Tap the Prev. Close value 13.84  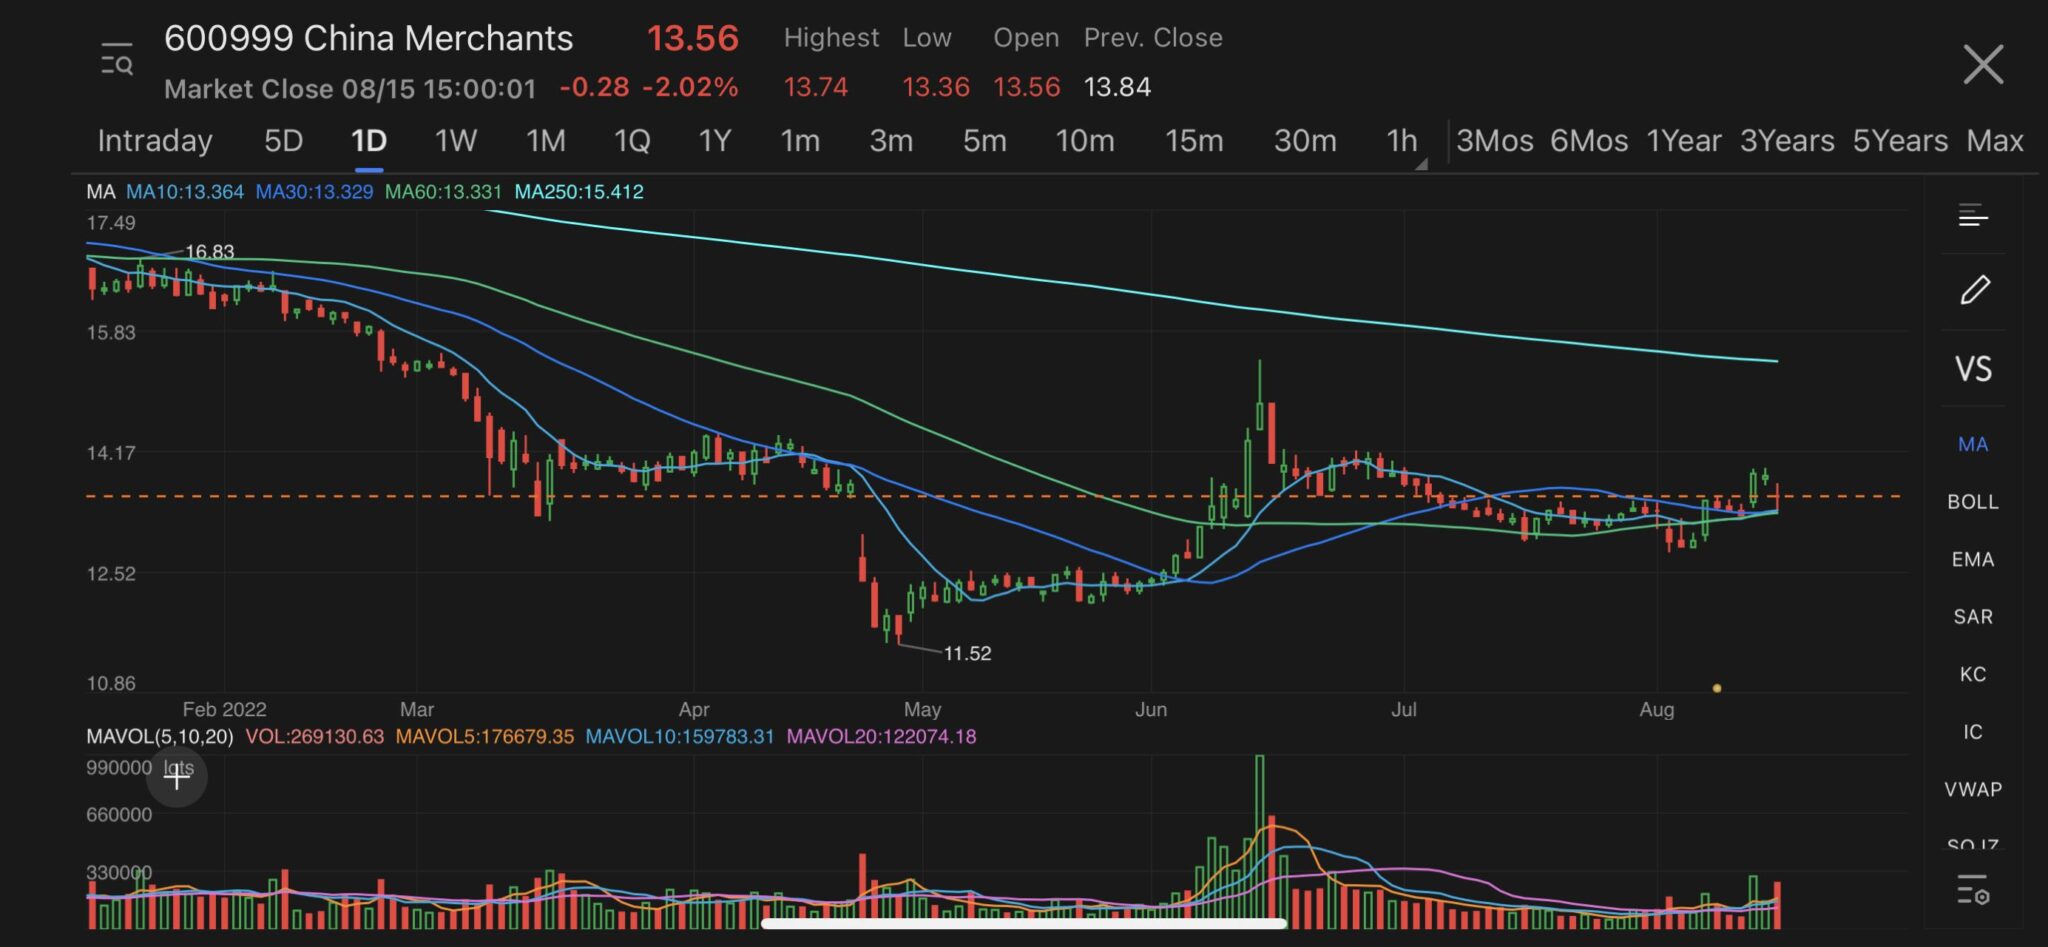(1117, 88)
